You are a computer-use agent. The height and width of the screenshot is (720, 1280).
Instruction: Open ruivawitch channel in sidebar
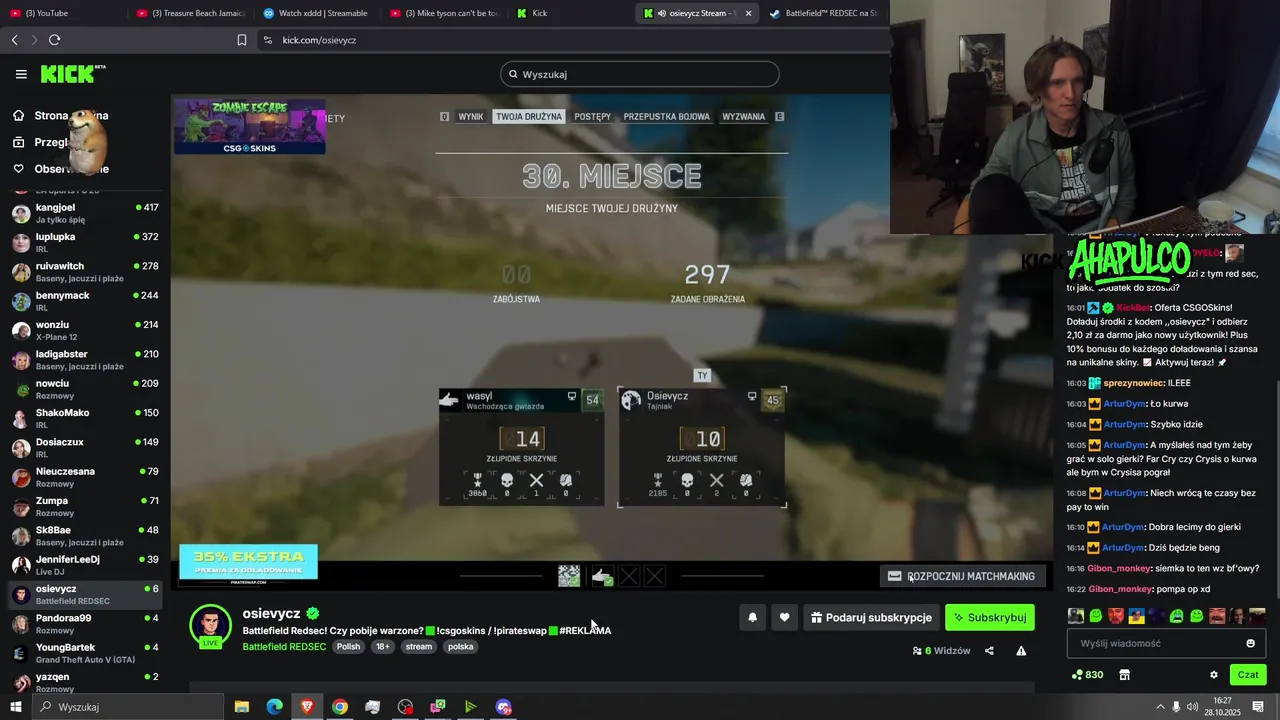85,272
